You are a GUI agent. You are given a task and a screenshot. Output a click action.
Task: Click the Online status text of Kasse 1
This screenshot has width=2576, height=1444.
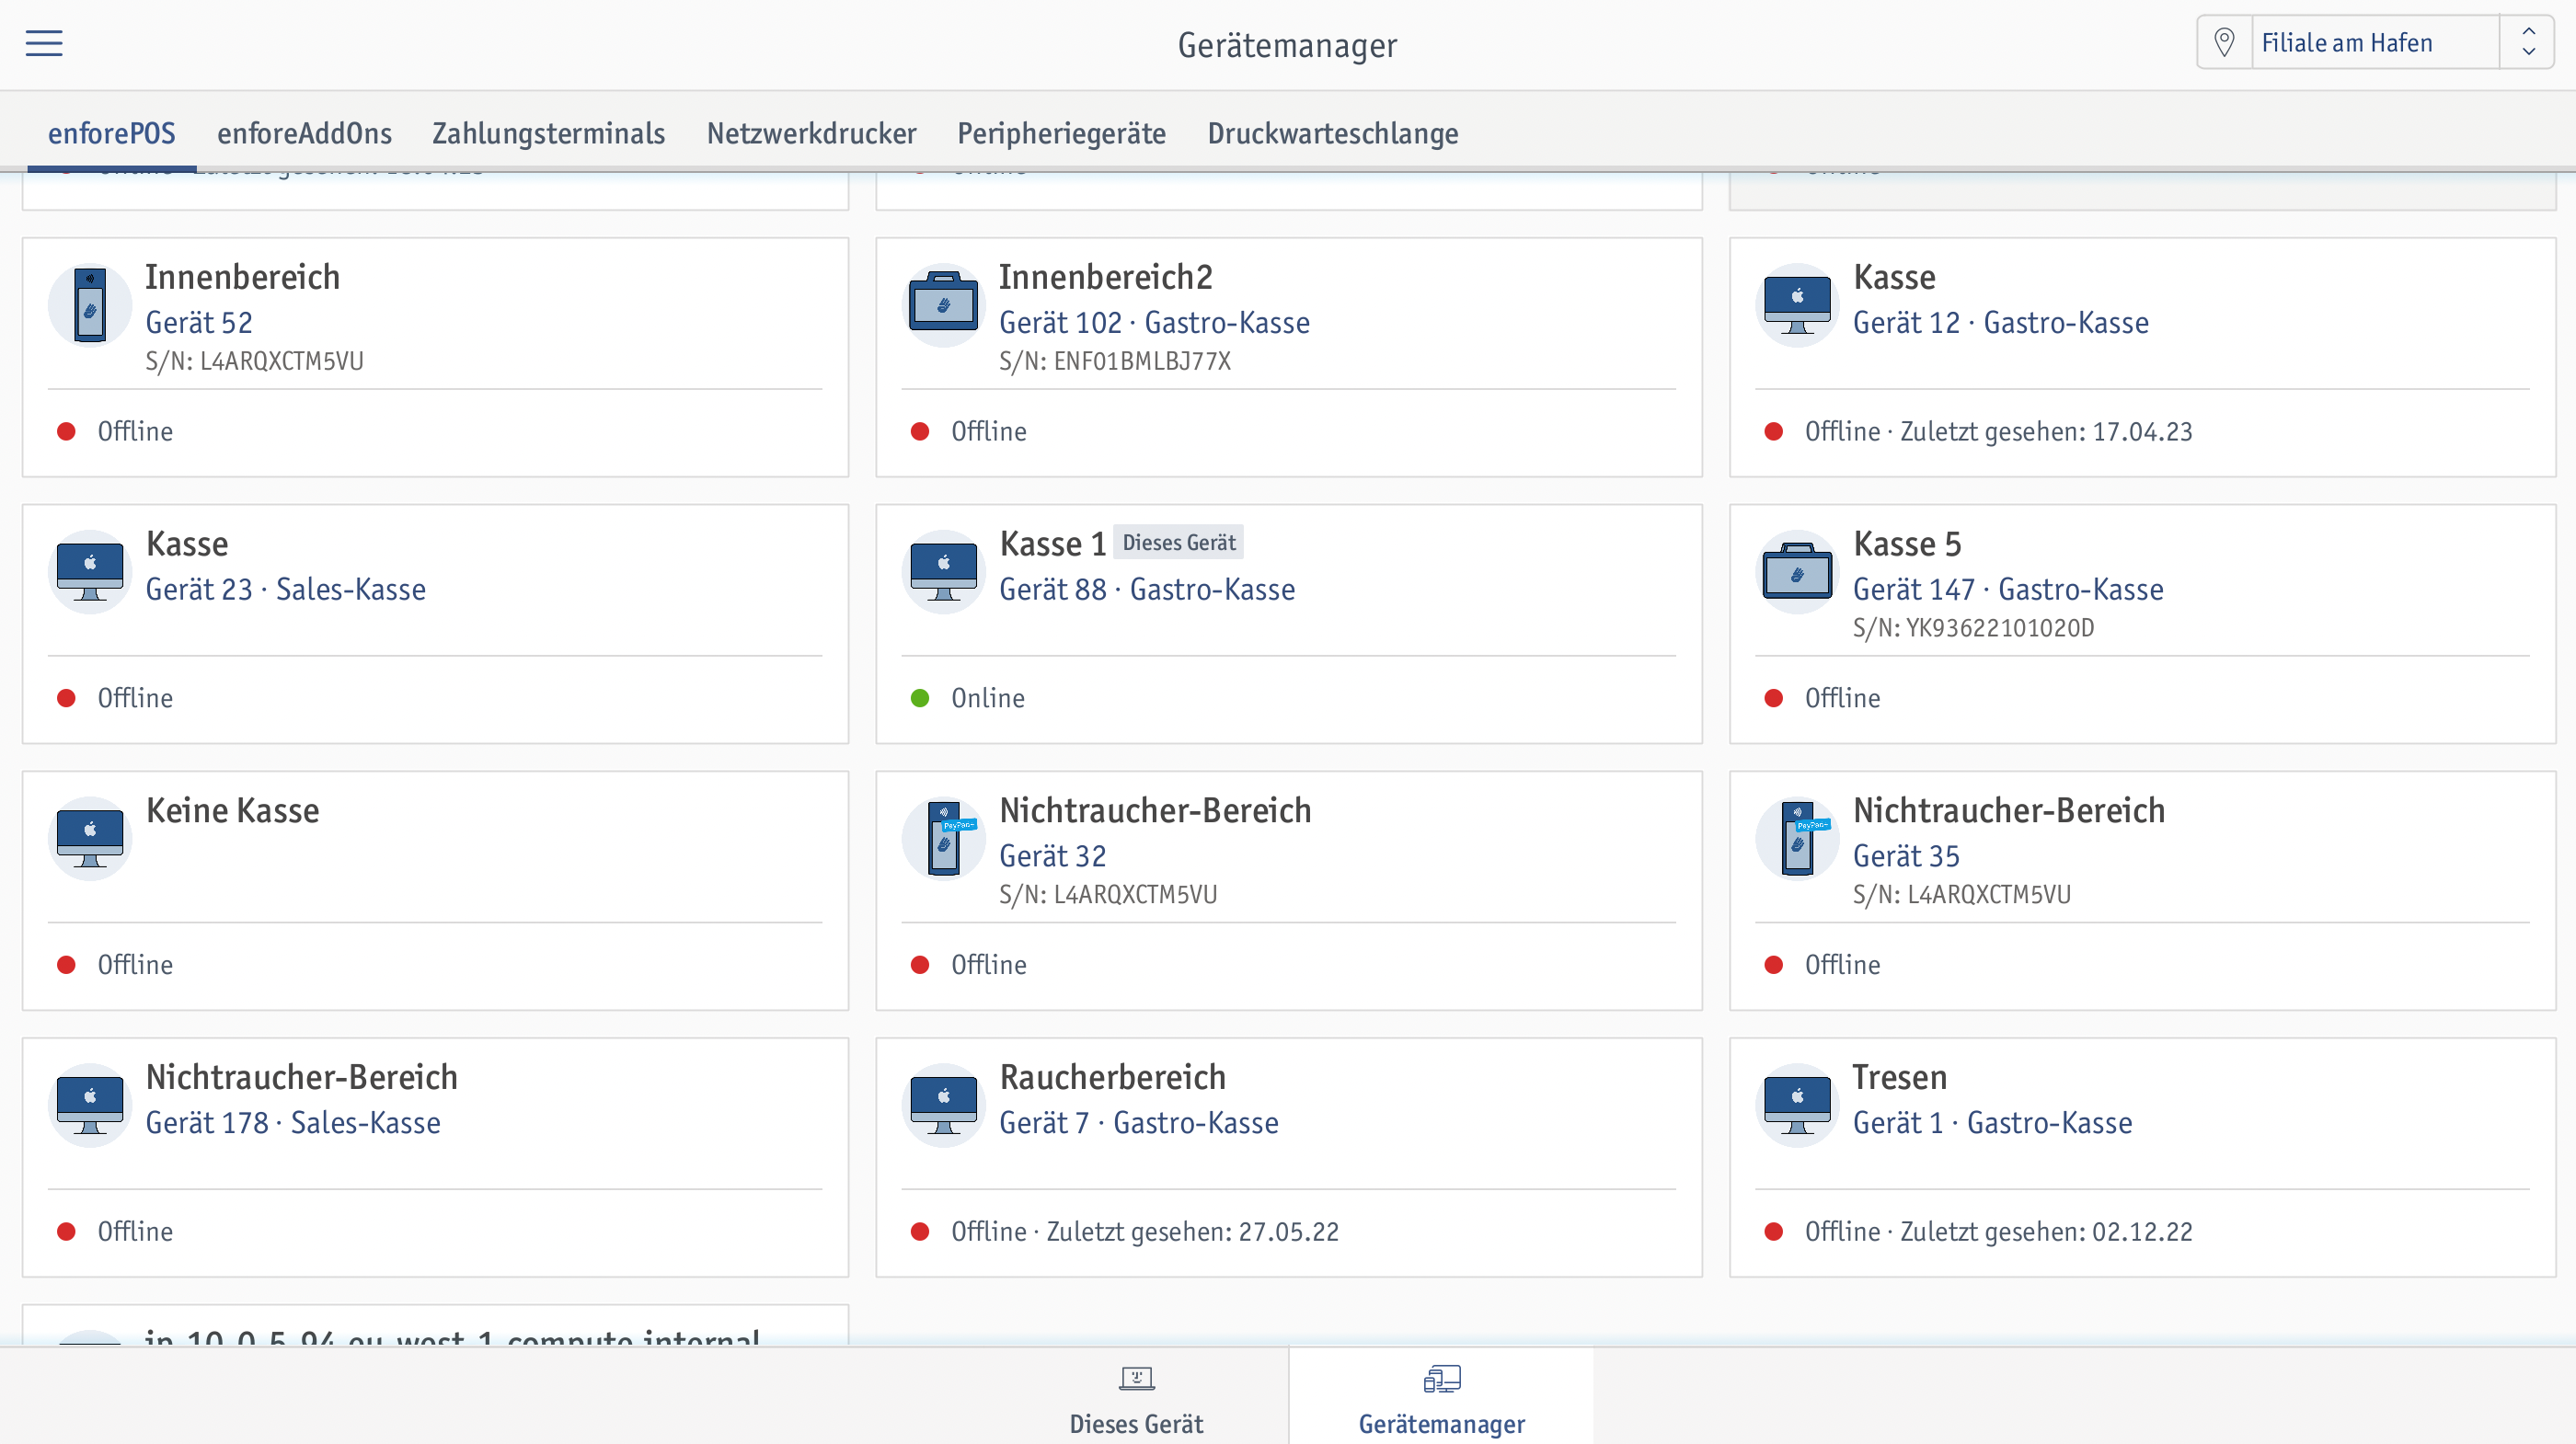coord(988,698)
